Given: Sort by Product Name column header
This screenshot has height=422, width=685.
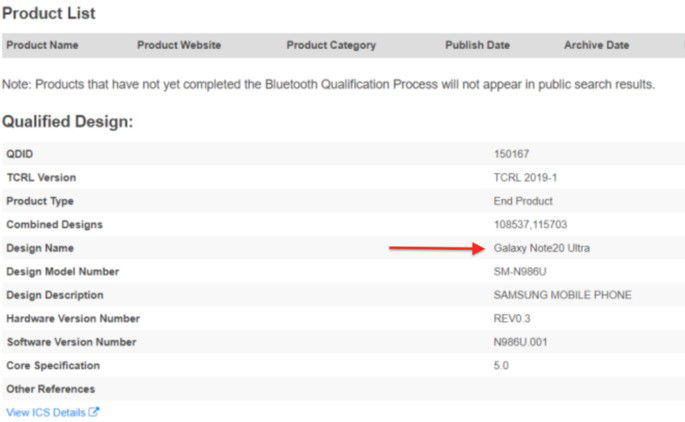Looking at the screenshot, I should pos(42,45).
